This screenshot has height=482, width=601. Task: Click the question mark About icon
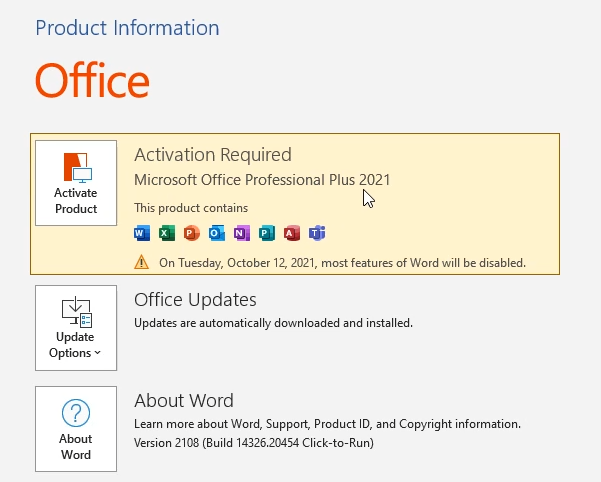76,413
